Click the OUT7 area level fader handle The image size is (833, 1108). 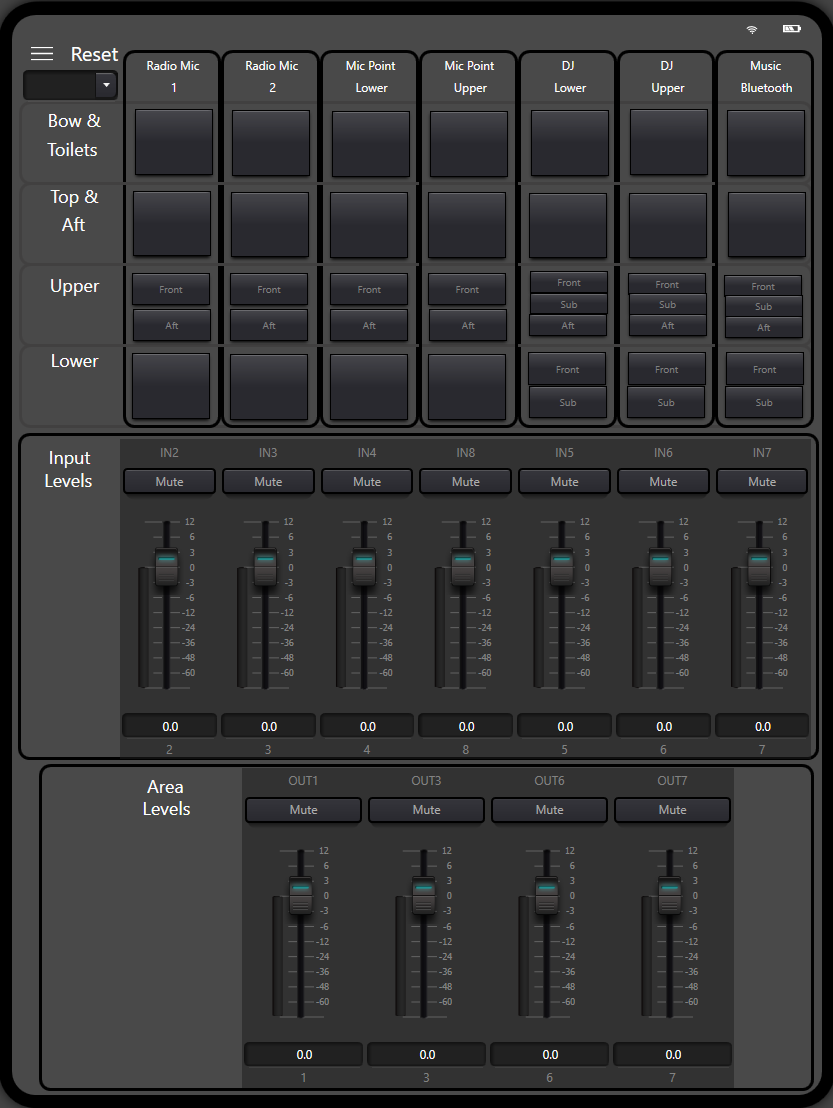[x=668, y=894]
